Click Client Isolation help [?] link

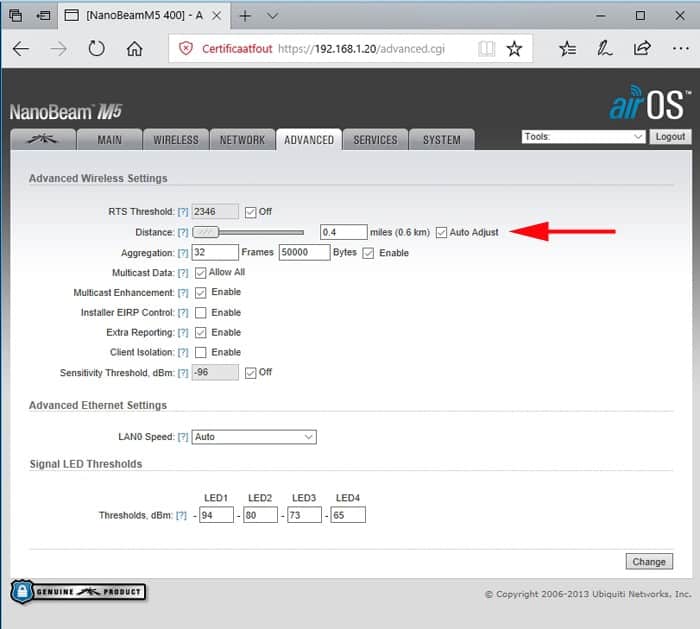point(183,353)
